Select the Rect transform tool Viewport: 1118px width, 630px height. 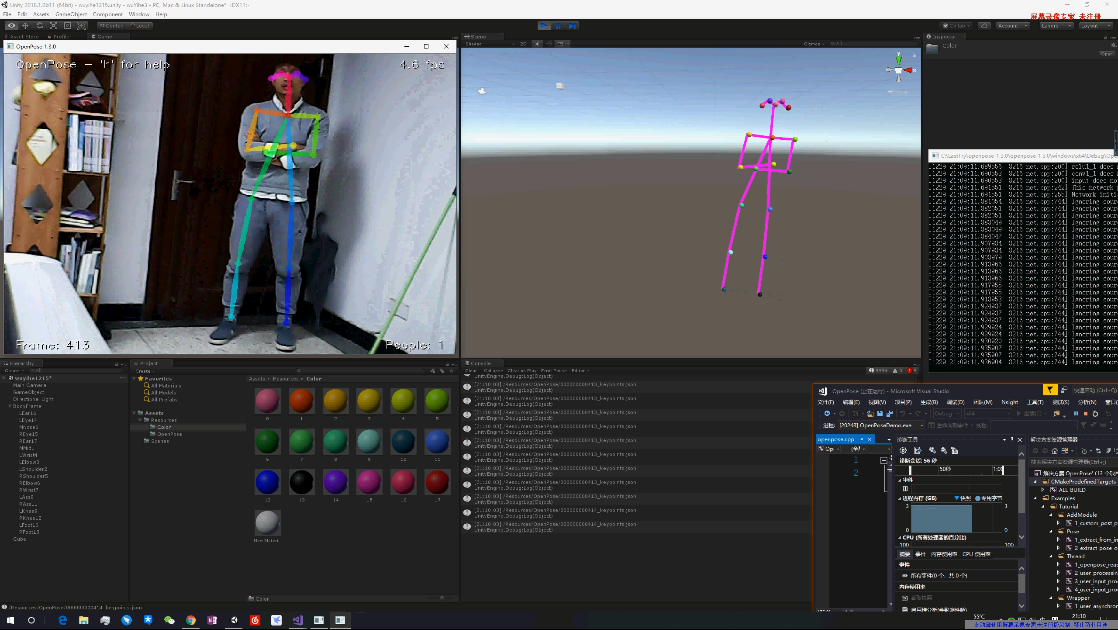67,26
